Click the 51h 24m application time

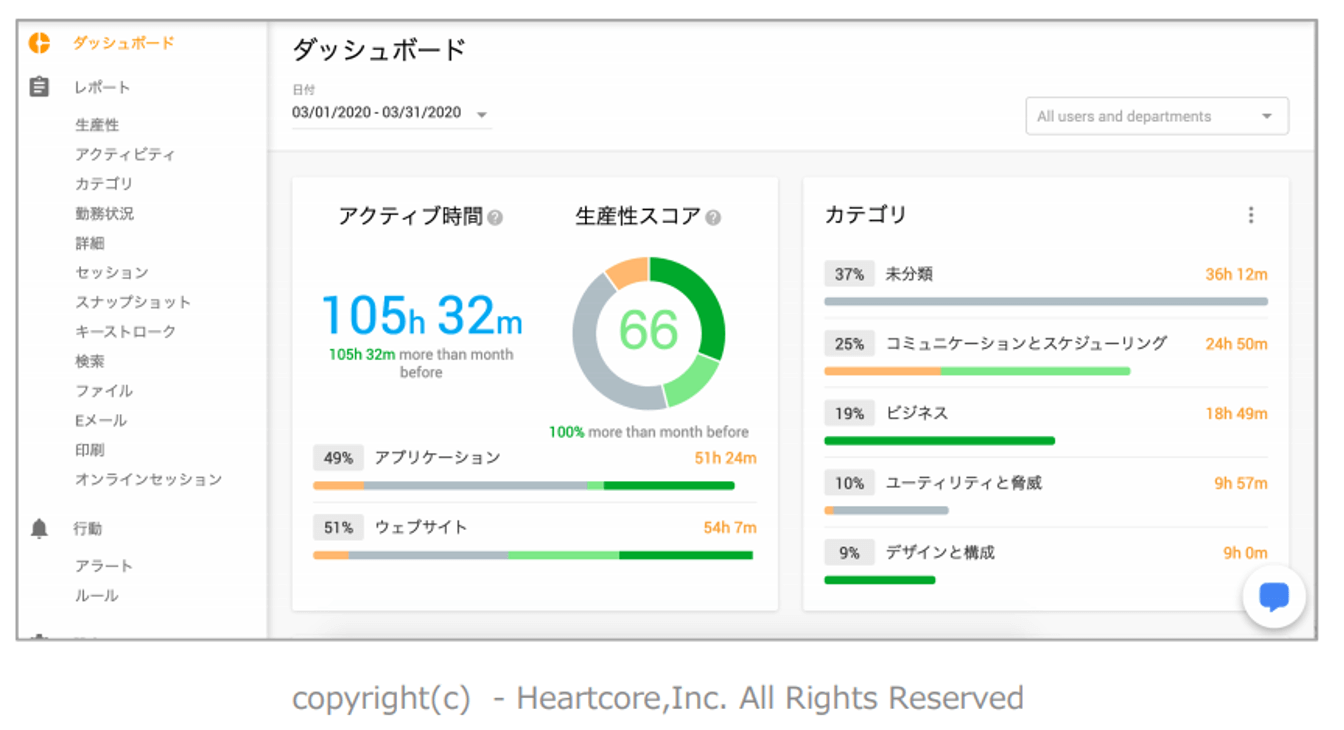tap(725, 458)
